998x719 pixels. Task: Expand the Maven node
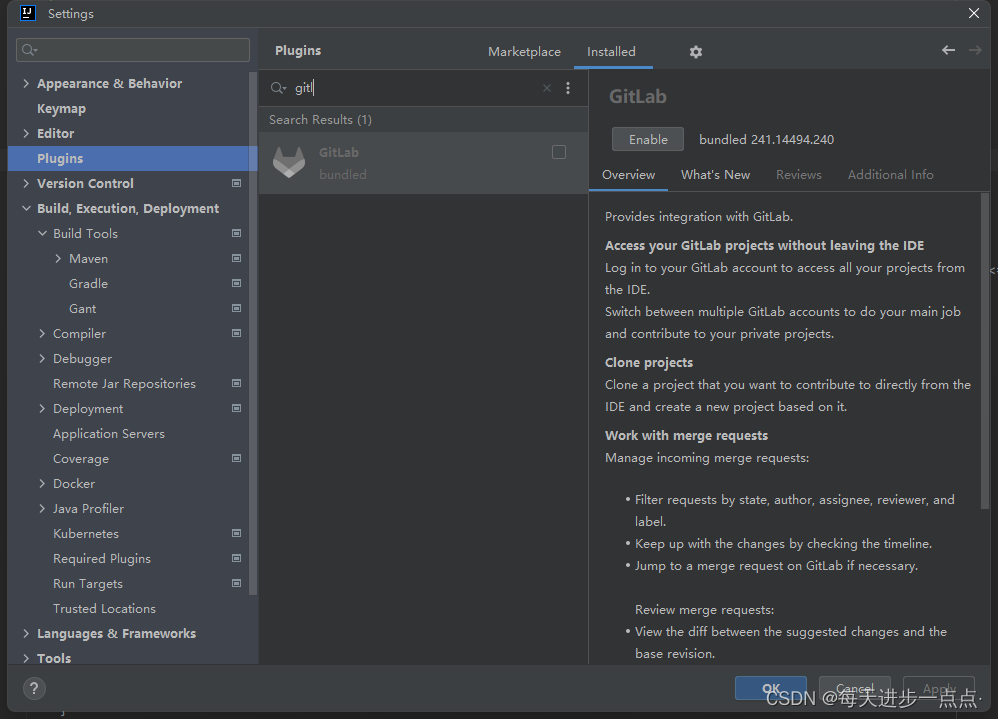[x=58, y=258]
